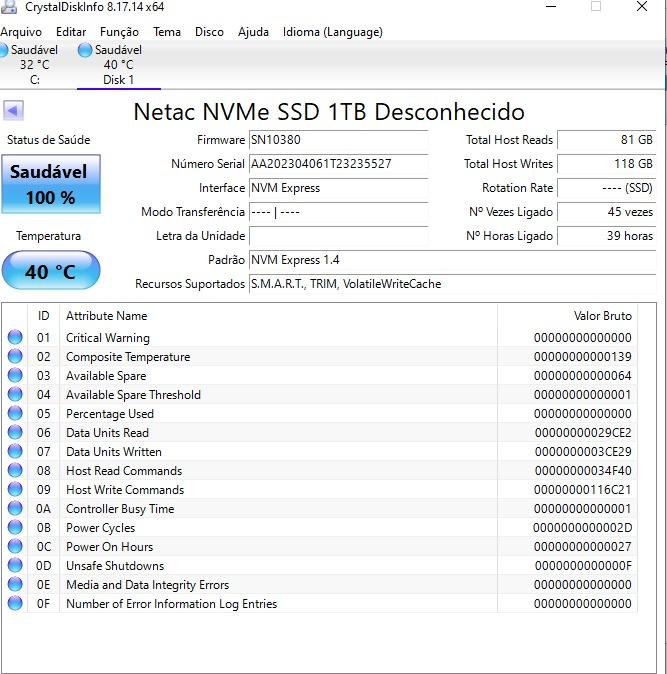Click health orb of C: drive tab
This screenshot has height=674, width=667.
[x=3, y=50]
